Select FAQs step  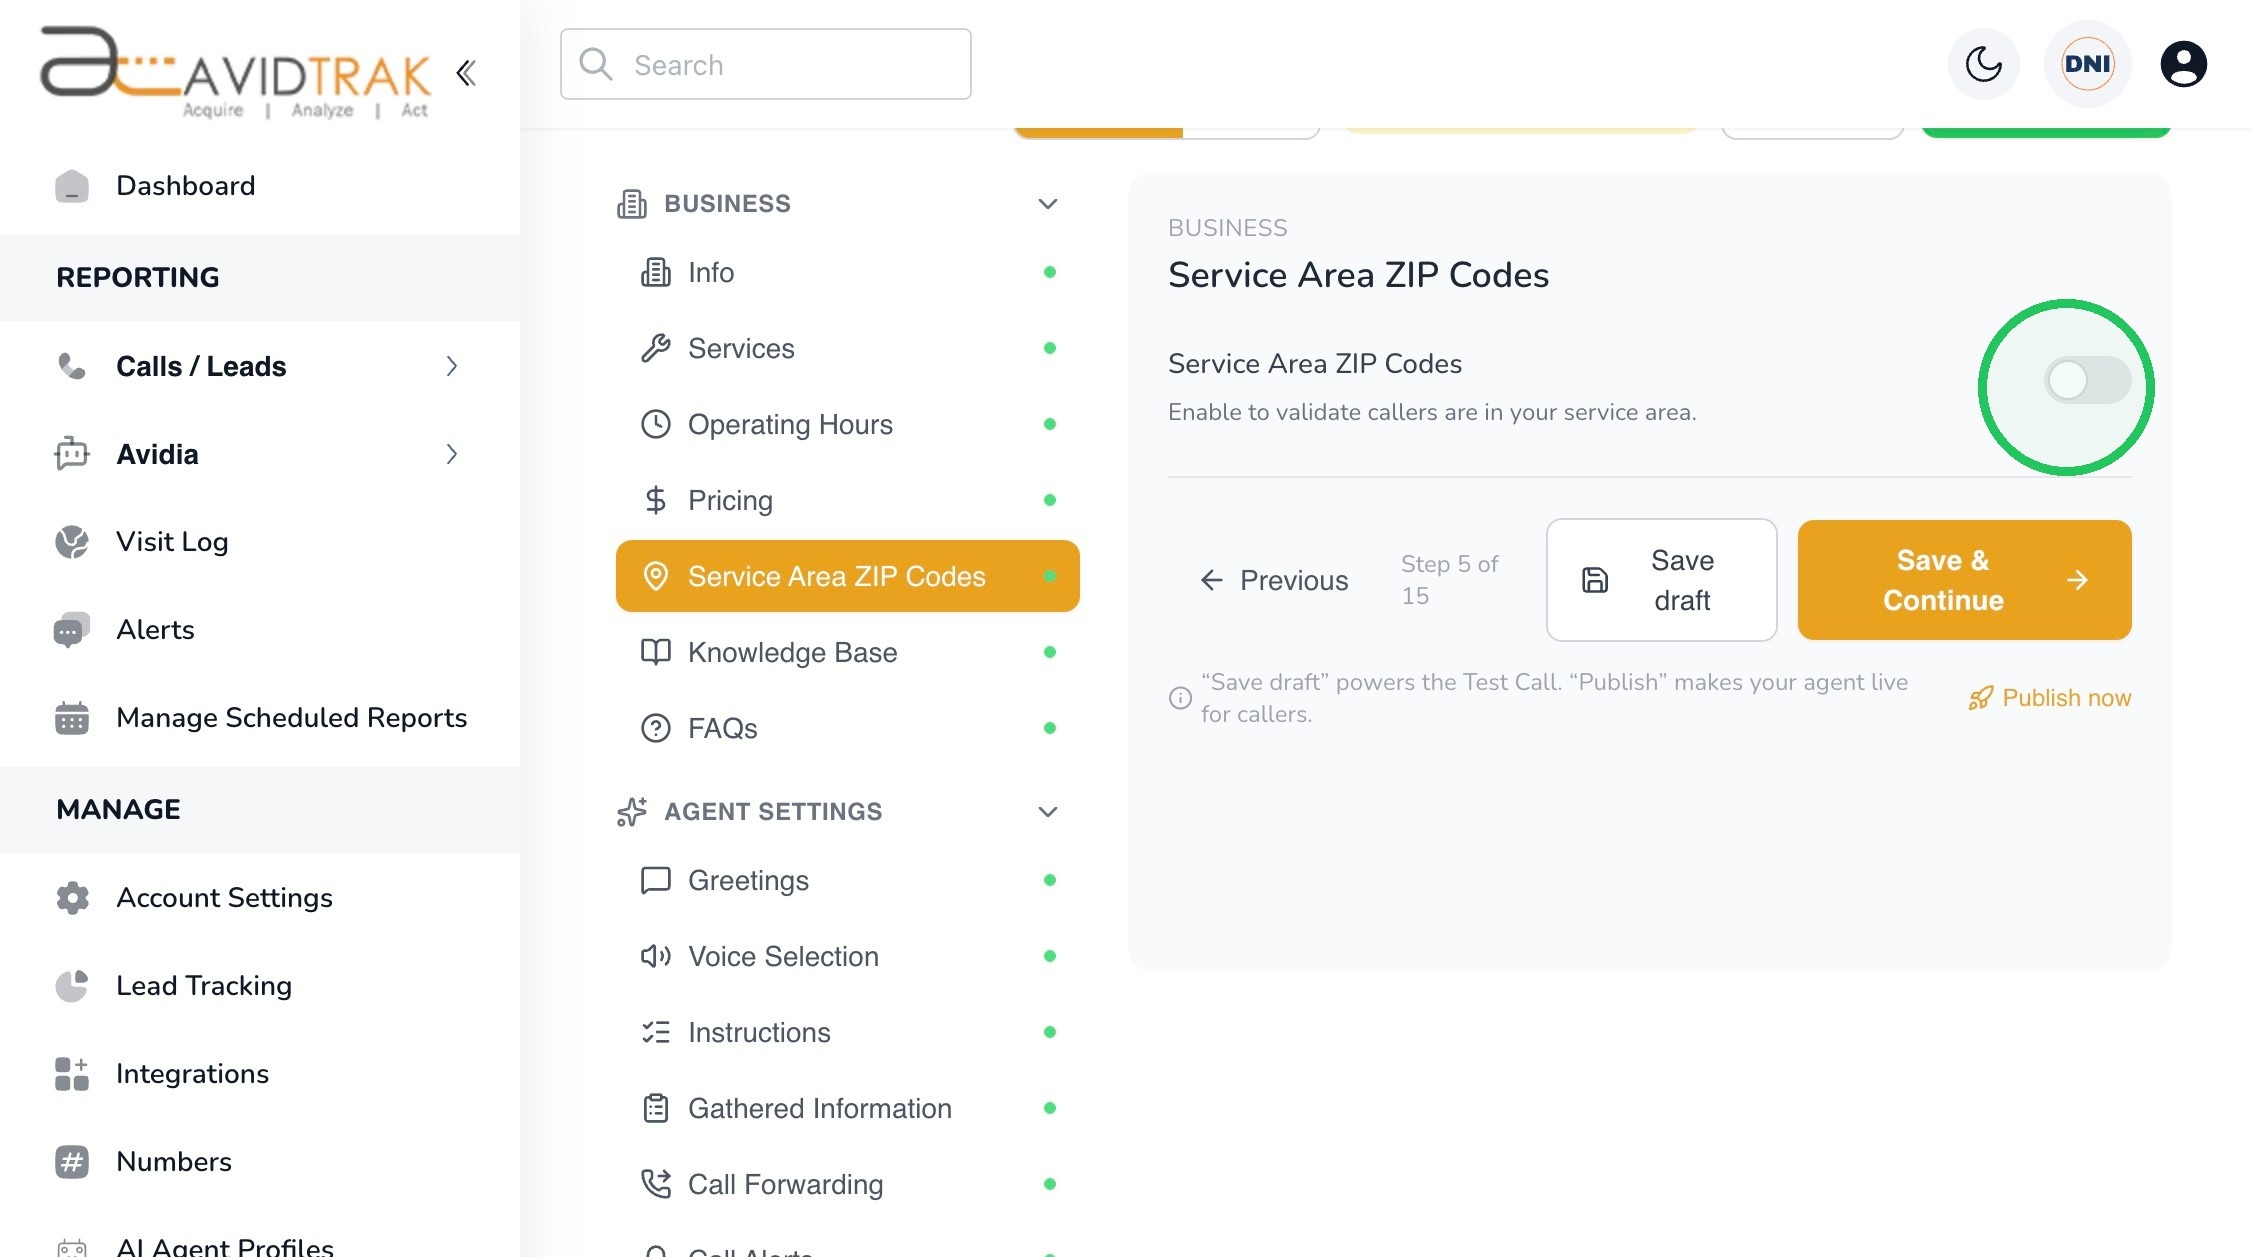(x=848, y=728)
